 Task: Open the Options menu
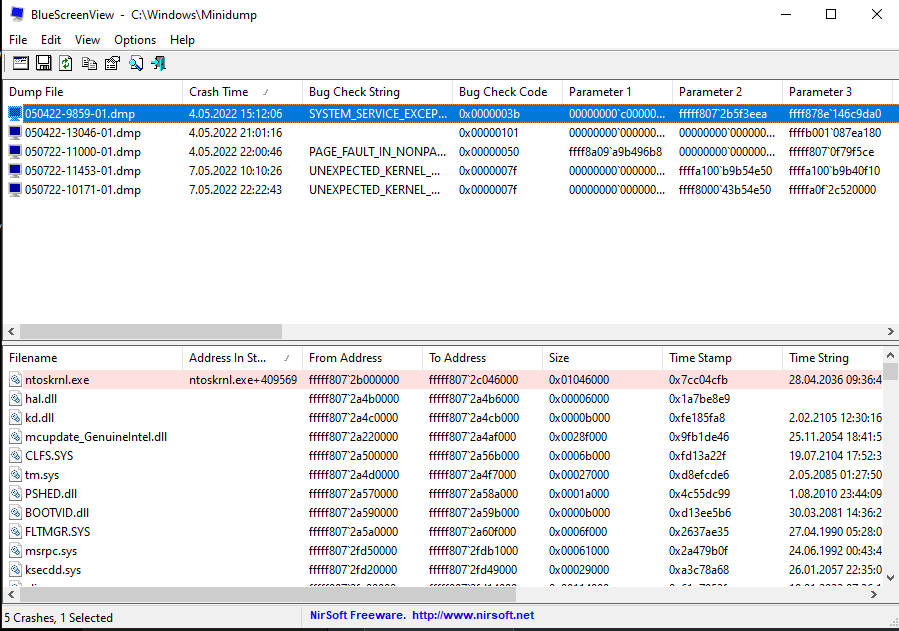click(135, 40)
